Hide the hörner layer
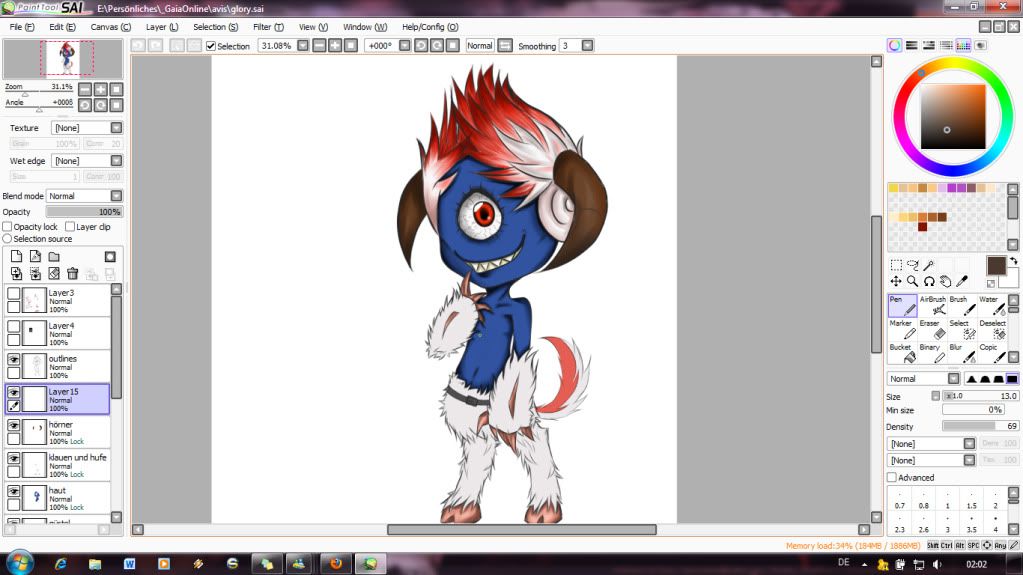This screenshot has height=575, width=1023. 14,426
